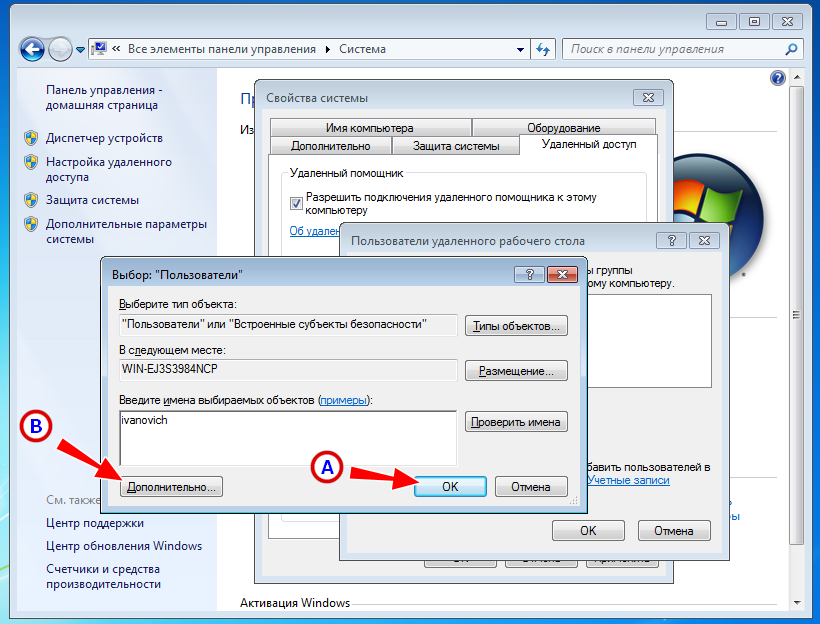
Task: Open Защита системы sidebar link
Action: 92,200
